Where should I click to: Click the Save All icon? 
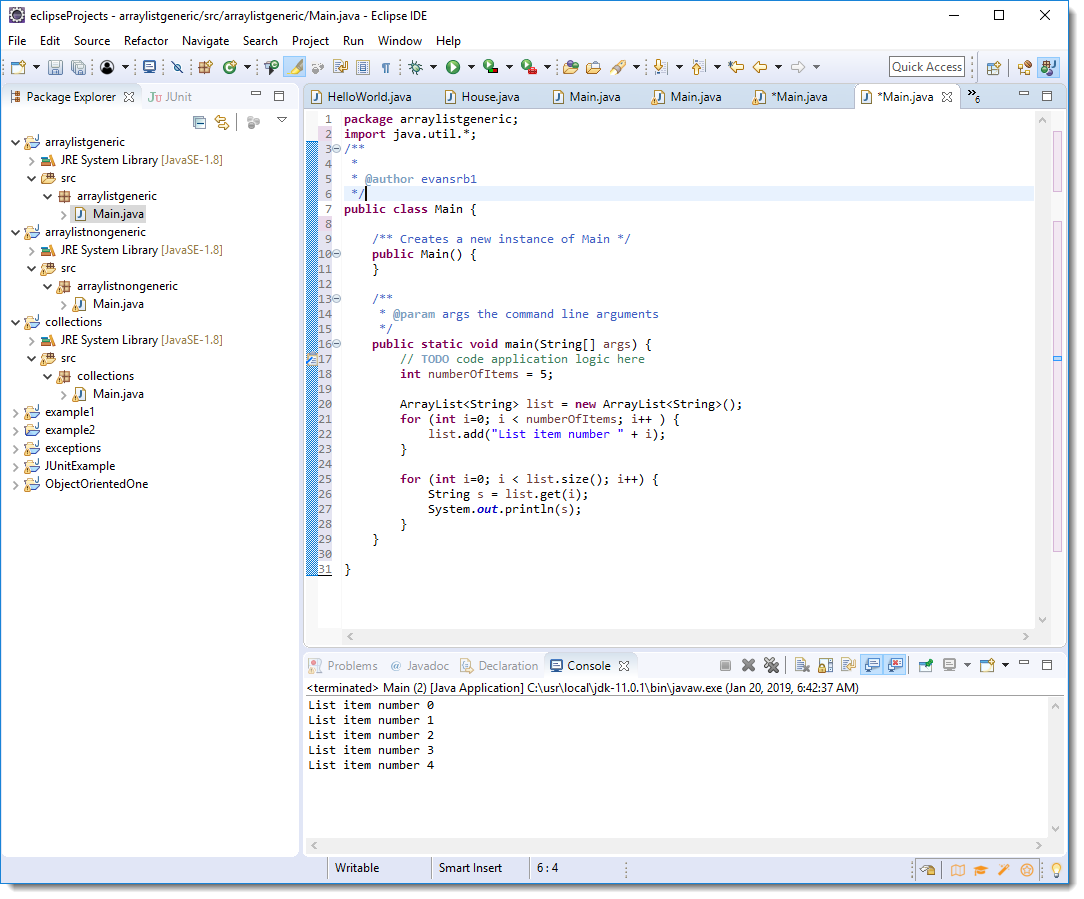[x=78, y=67]
